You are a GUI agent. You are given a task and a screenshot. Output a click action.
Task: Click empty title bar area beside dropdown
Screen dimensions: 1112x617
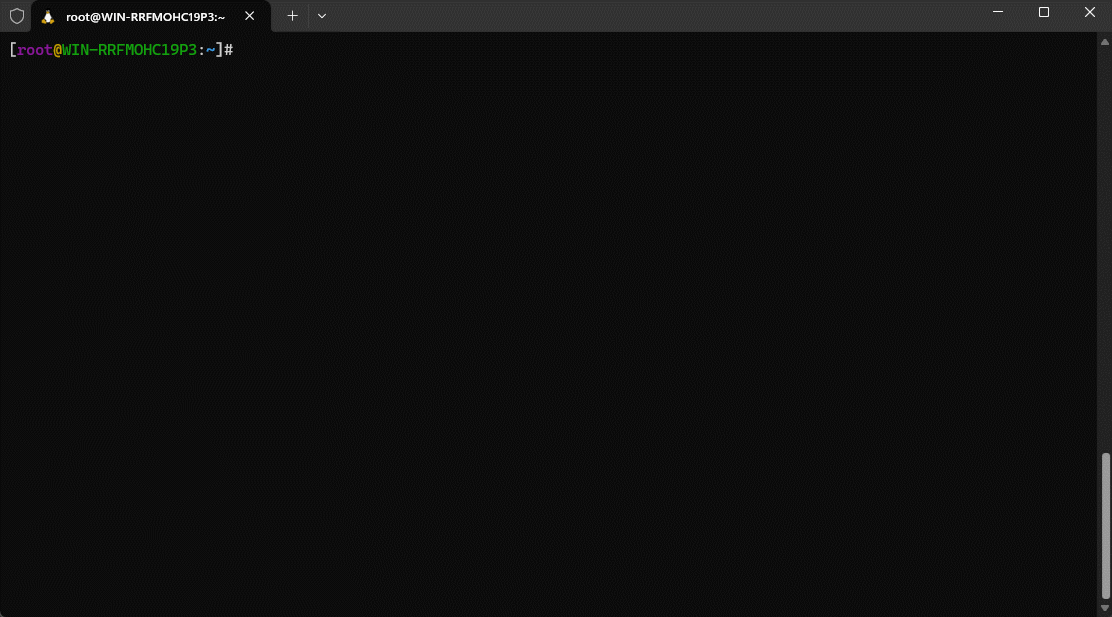tap(650, 16)
